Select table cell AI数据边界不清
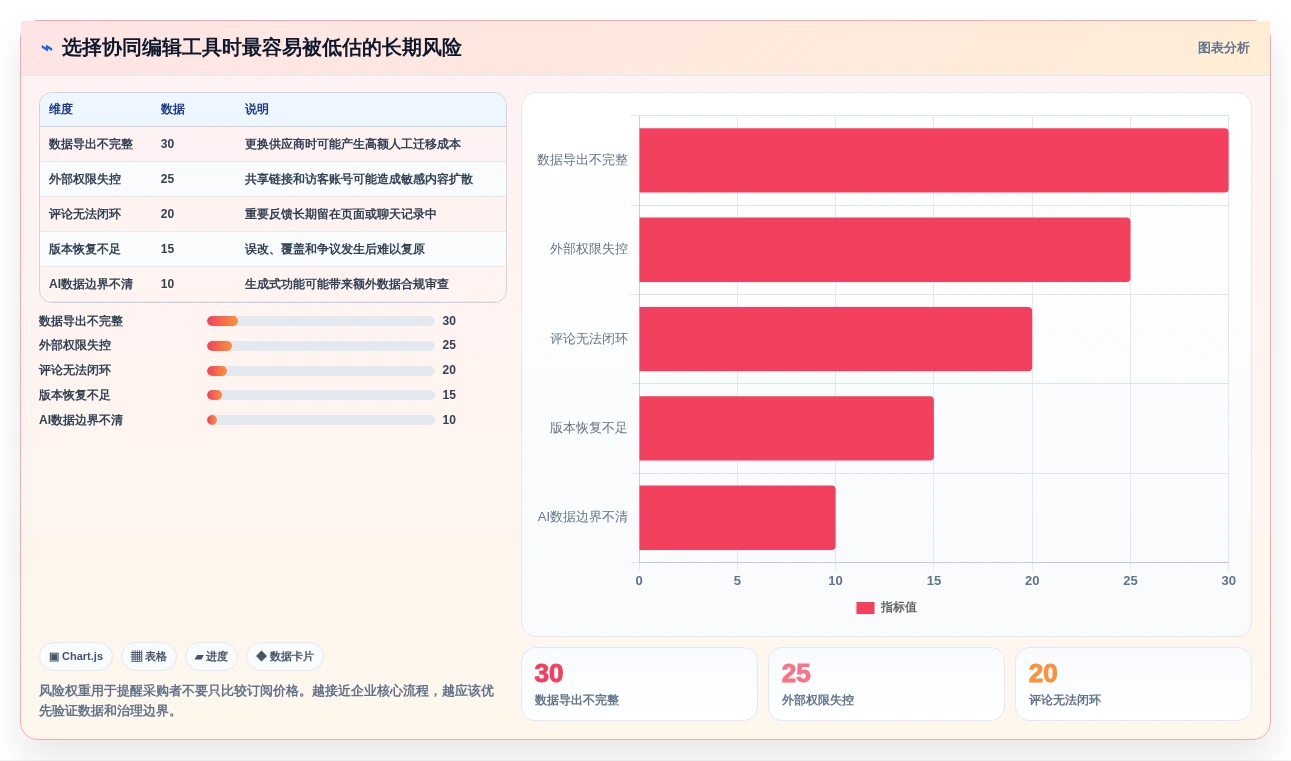 tap(91, 284)
